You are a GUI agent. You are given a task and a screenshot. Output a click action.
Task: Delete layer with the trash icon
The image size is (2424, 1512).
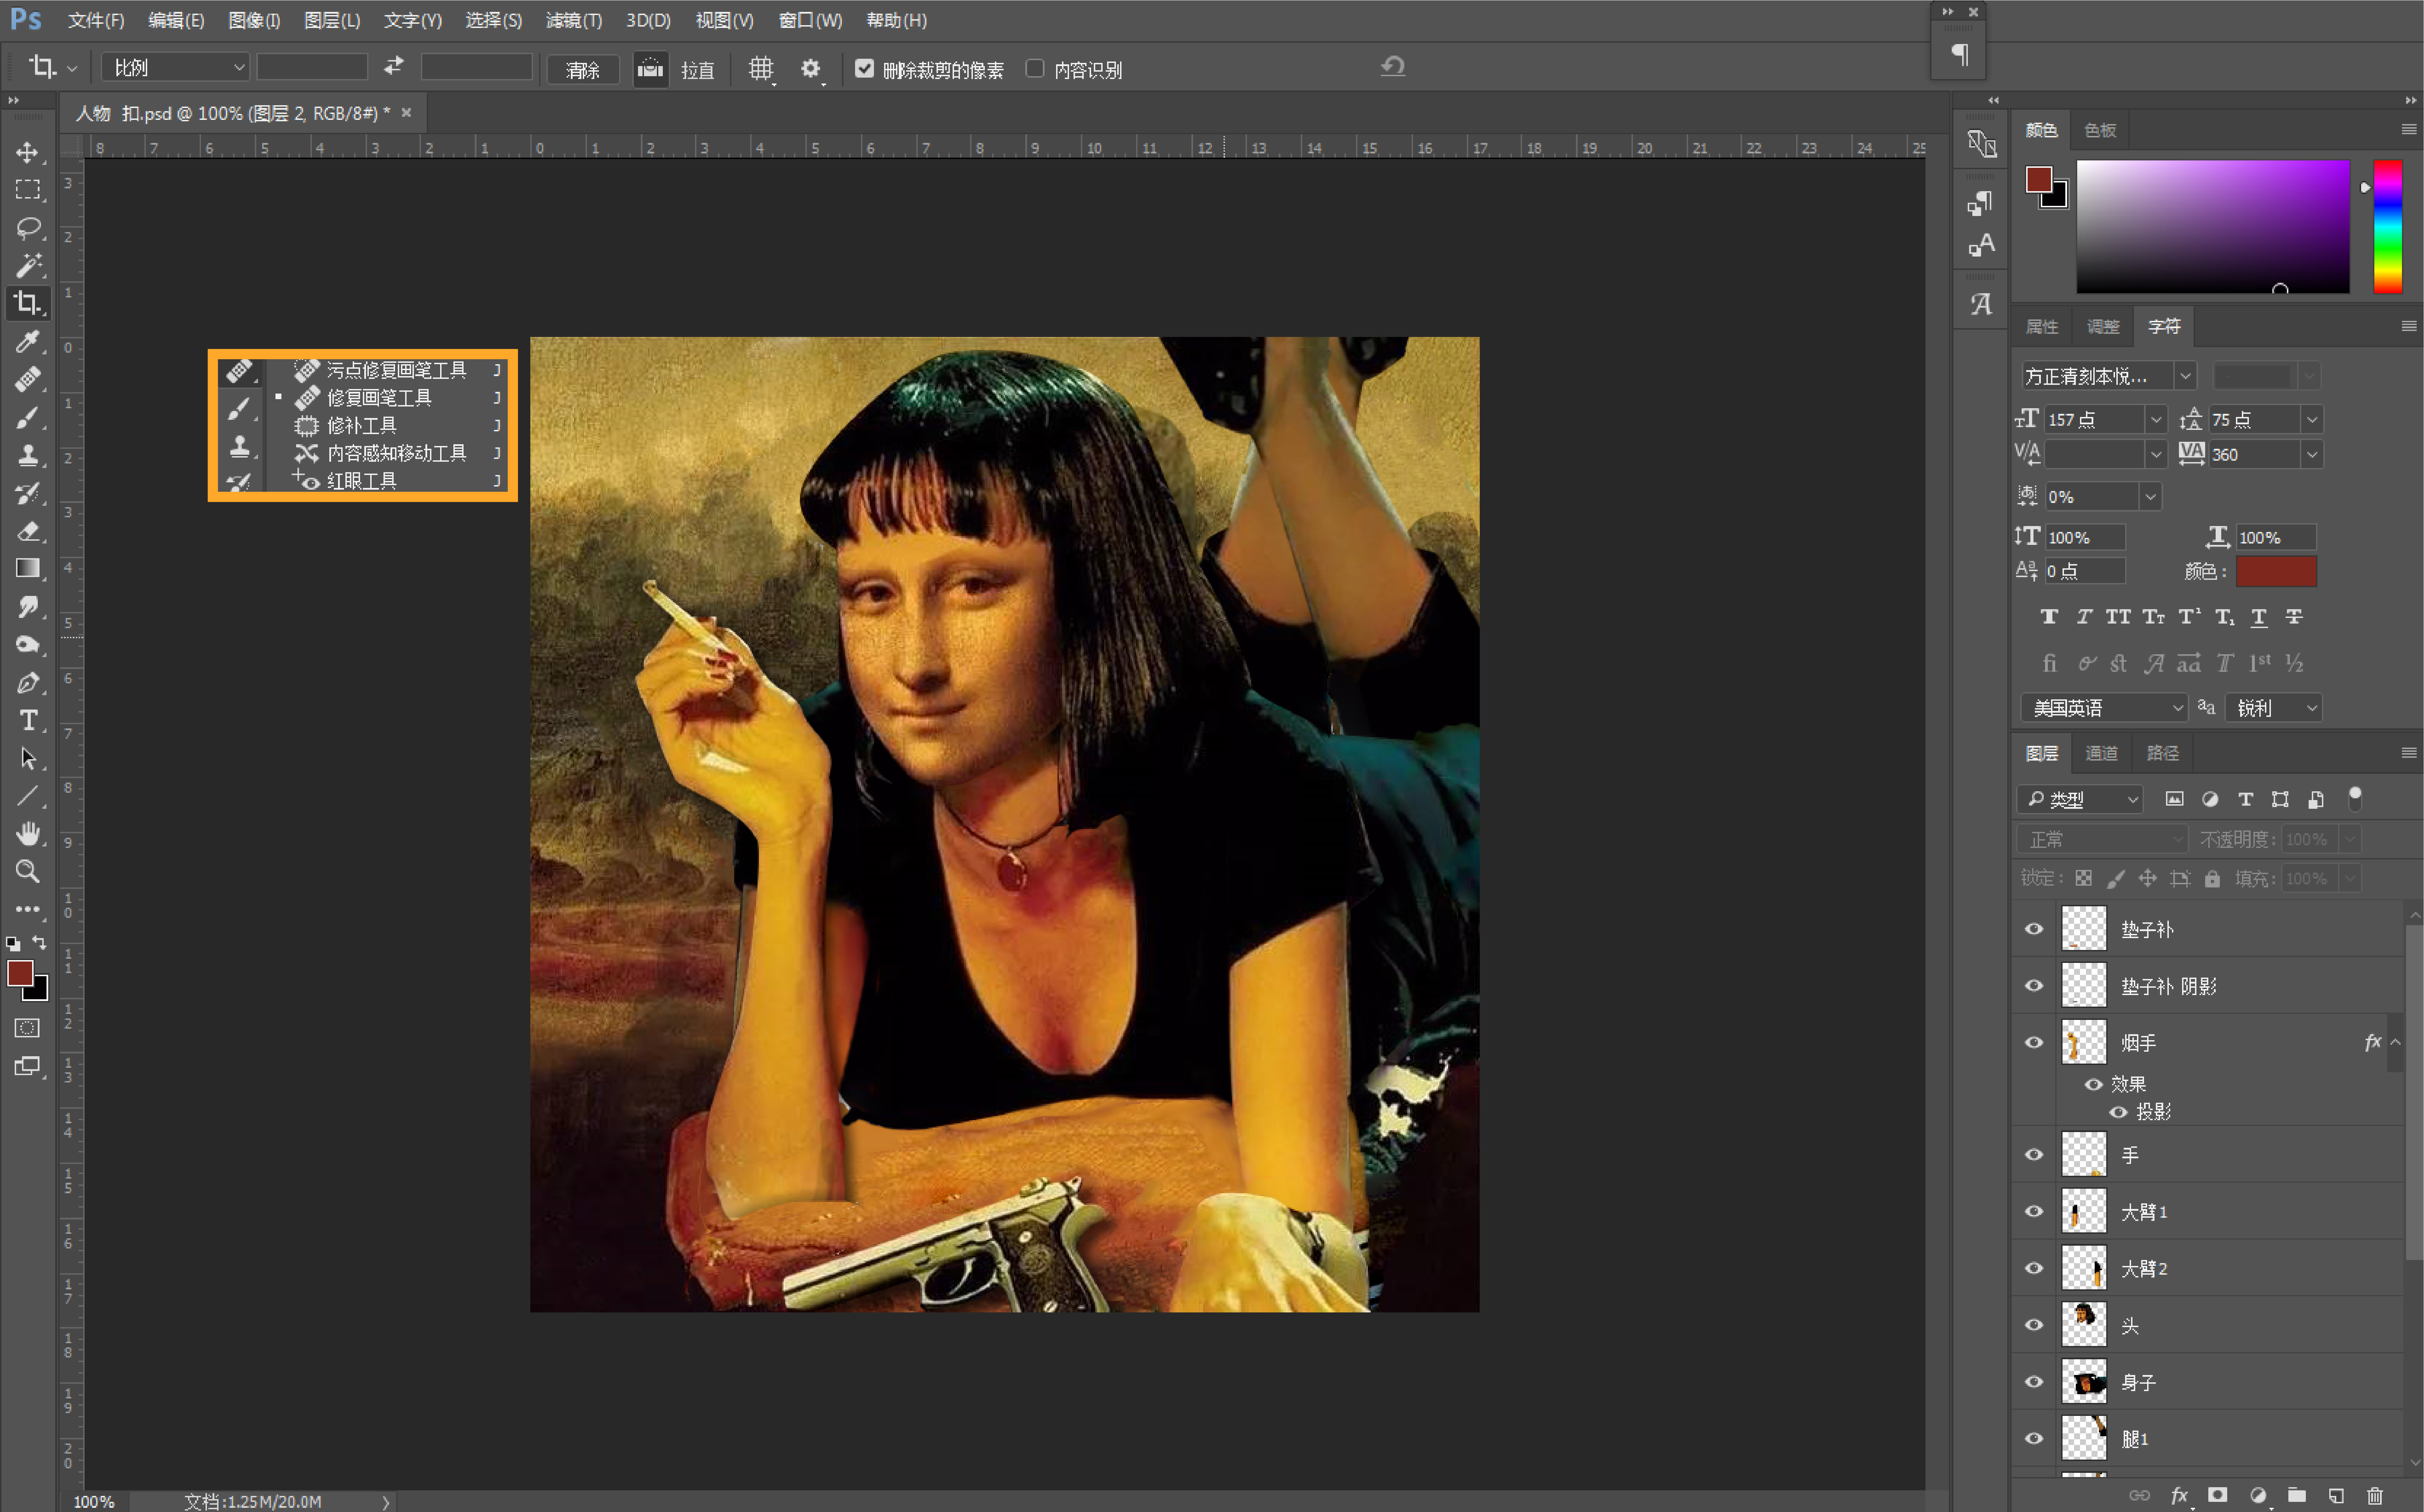point(2375,1496)
